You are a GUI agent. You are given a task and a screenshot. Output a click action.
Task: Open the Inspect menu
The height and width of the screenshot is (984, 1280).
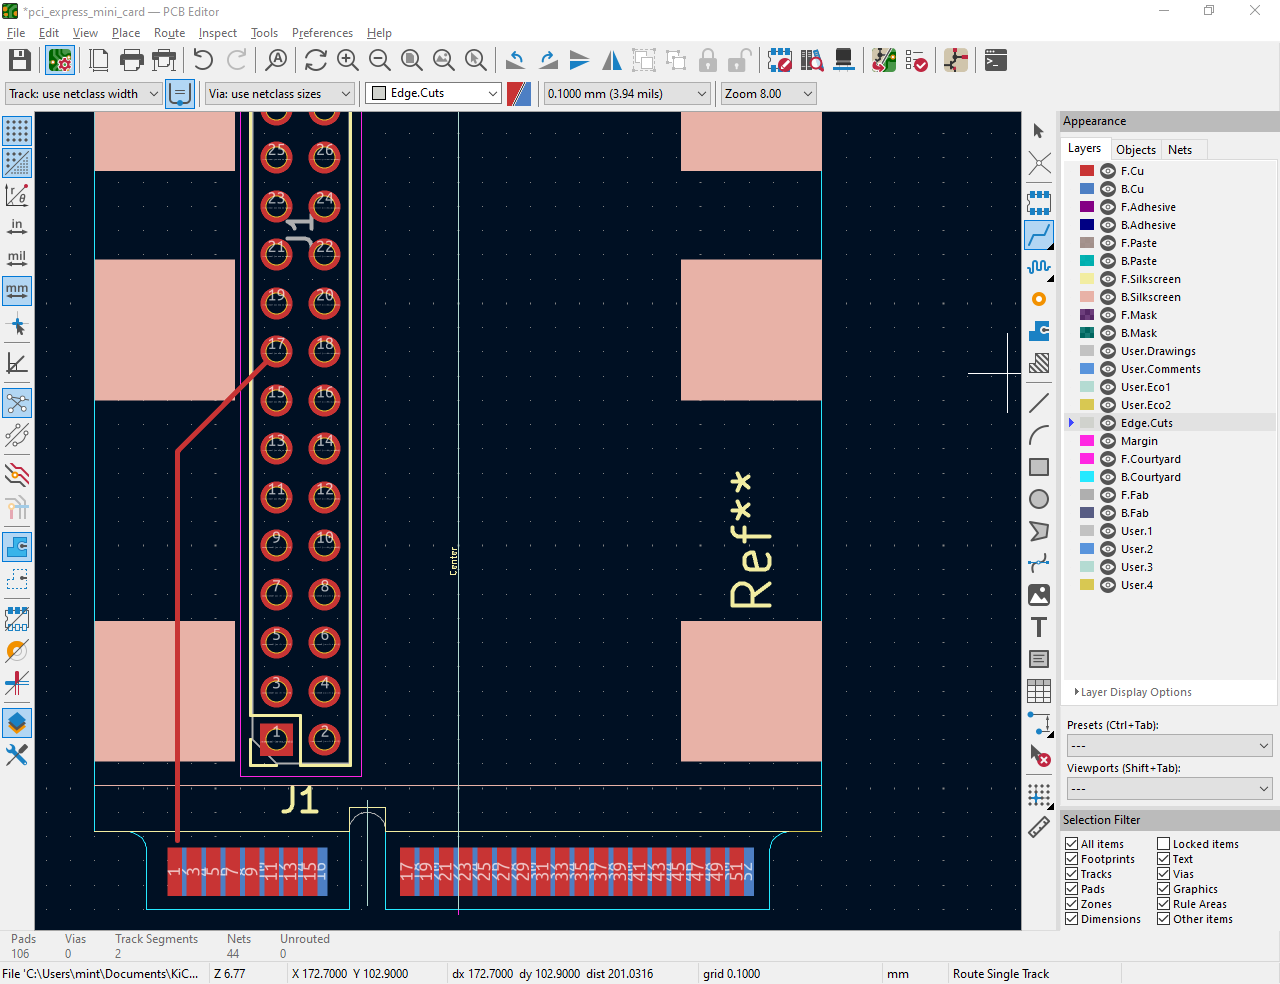click(217, 33)
